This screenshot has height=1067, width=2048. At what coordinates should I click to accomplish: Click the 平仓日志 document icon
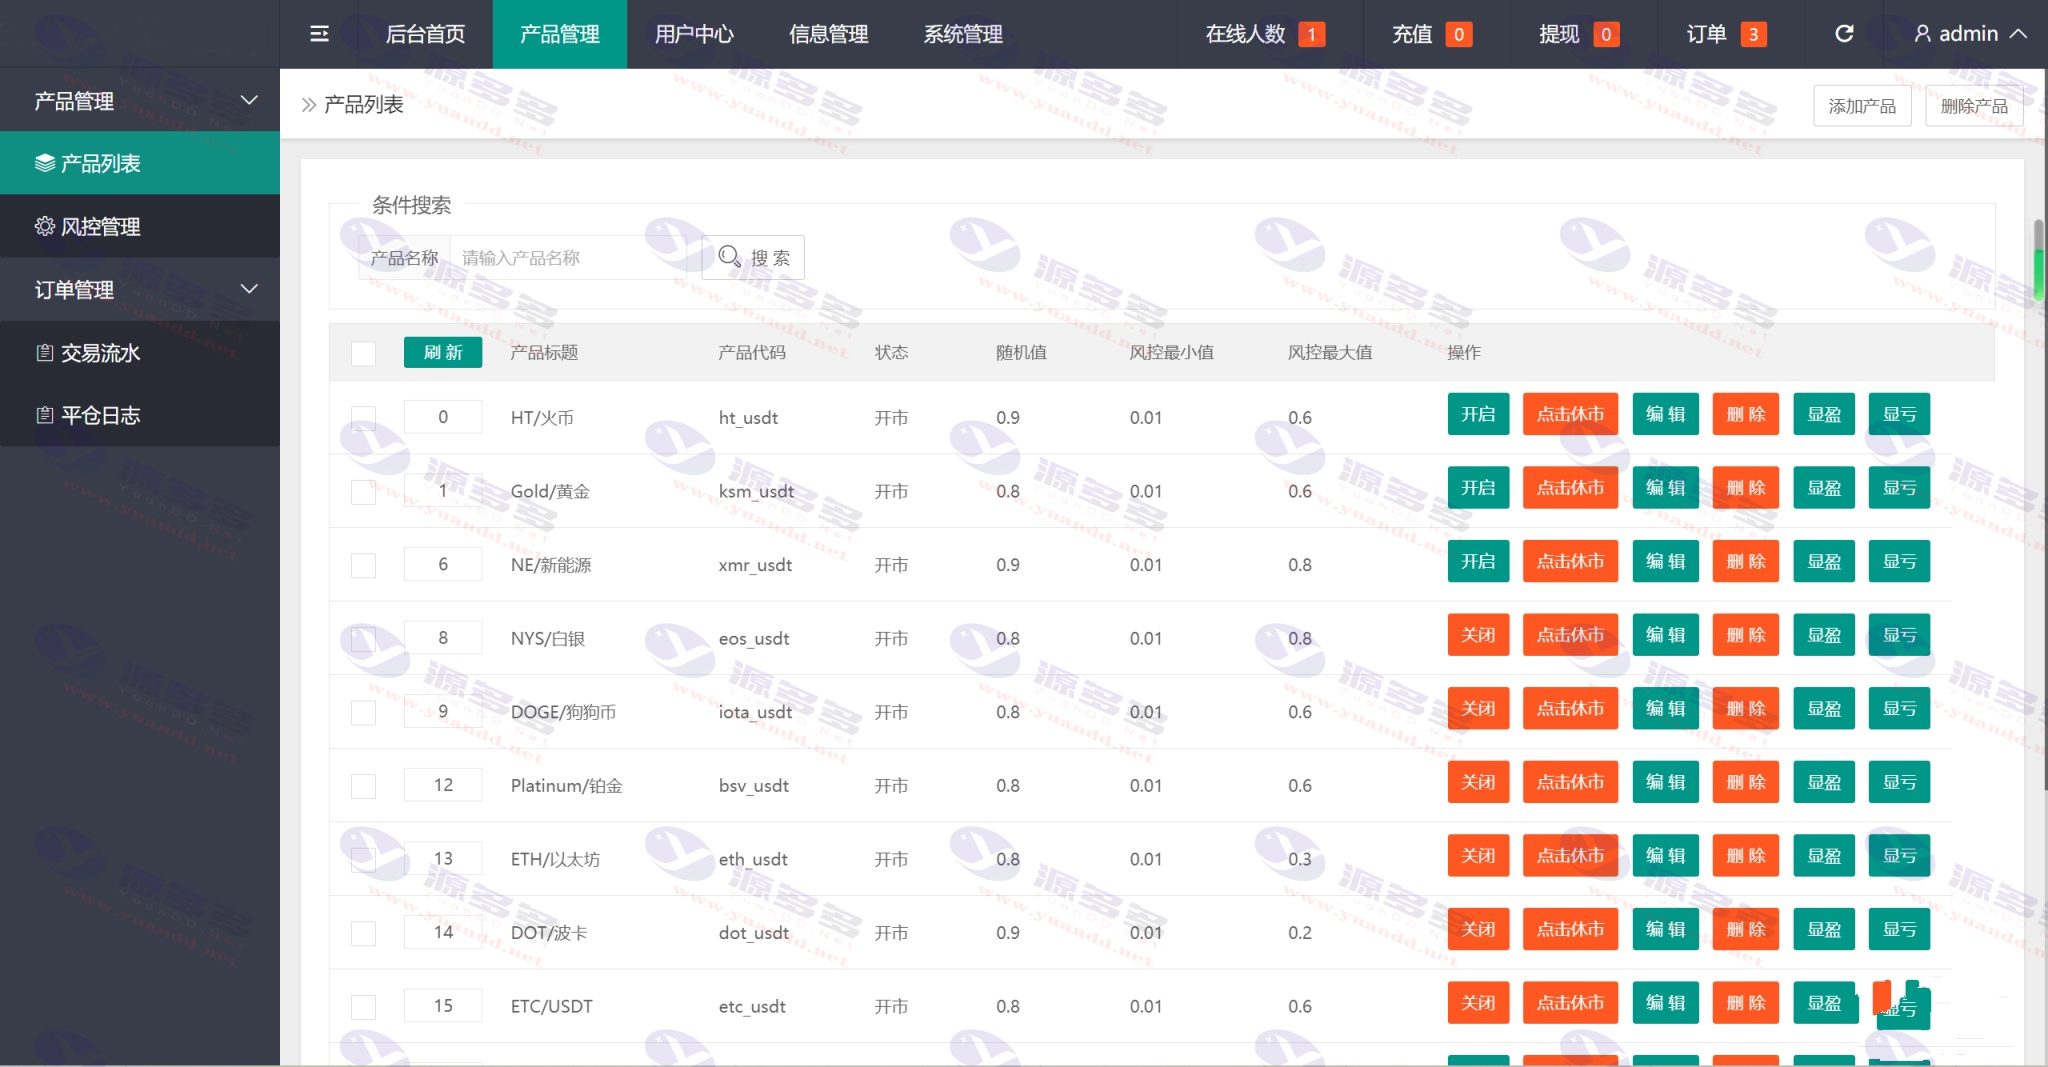pos(44,415)
